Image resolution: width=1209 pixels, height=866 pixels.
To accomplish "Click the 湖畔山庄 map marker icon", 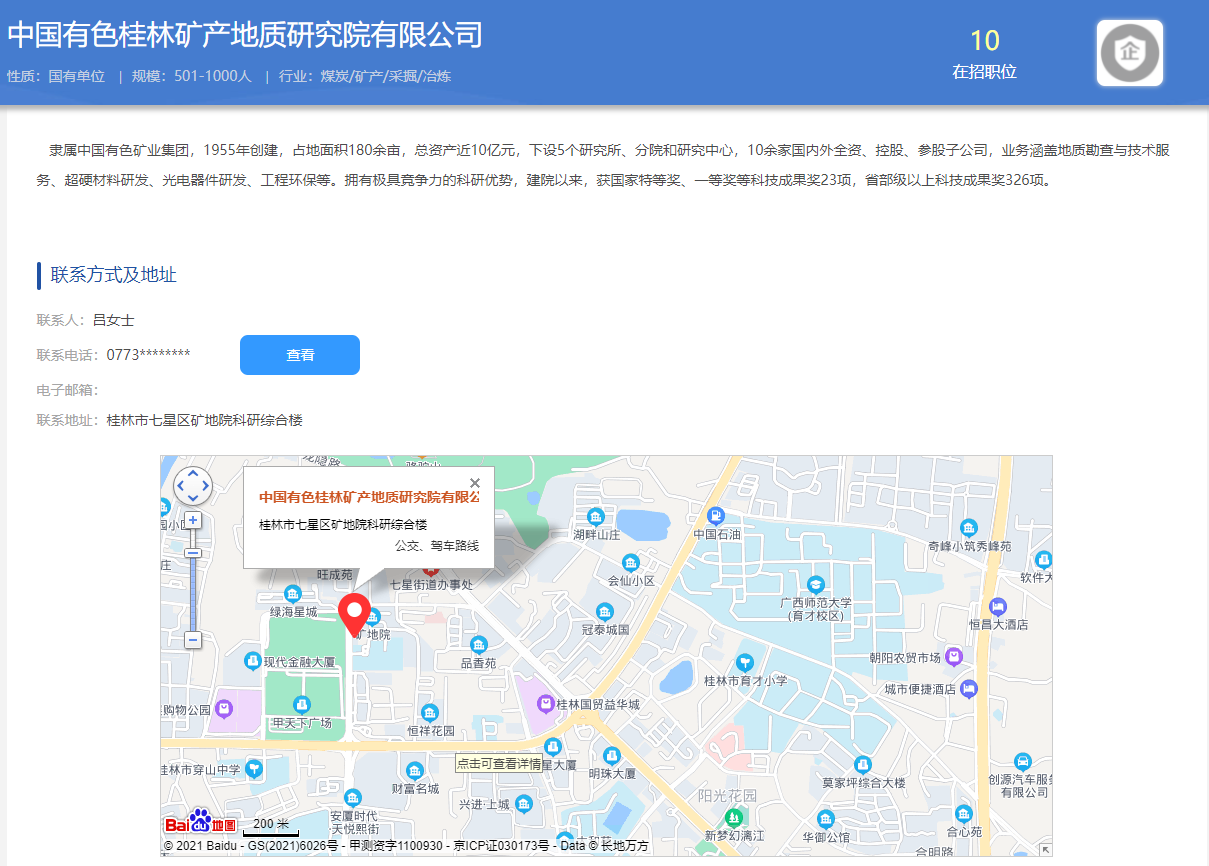I will pyautogui.click(x=596, y=517).
